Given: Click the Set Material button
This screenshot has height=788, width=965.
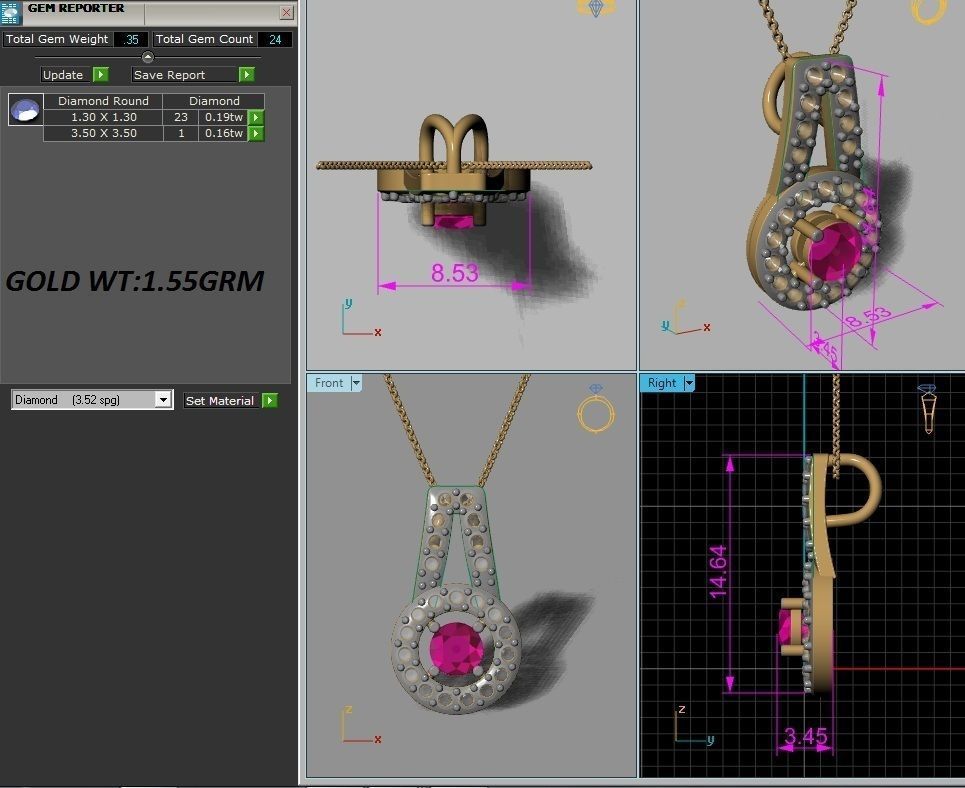Looking at the screenshot, I should tap(222, 401).
